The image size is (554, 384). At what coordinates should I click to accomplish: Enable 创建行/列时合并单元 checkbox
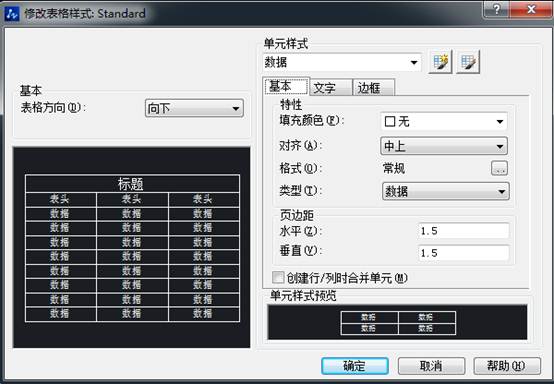[278, 278]
